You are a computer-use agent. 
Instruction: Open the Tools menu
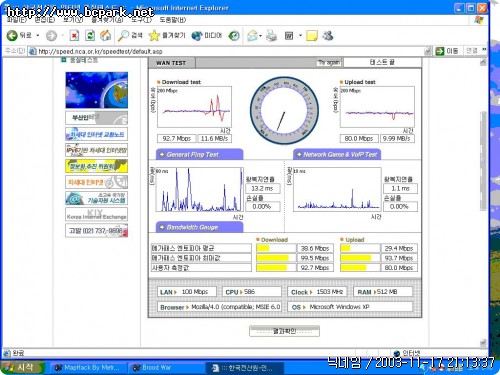[141, 20]
